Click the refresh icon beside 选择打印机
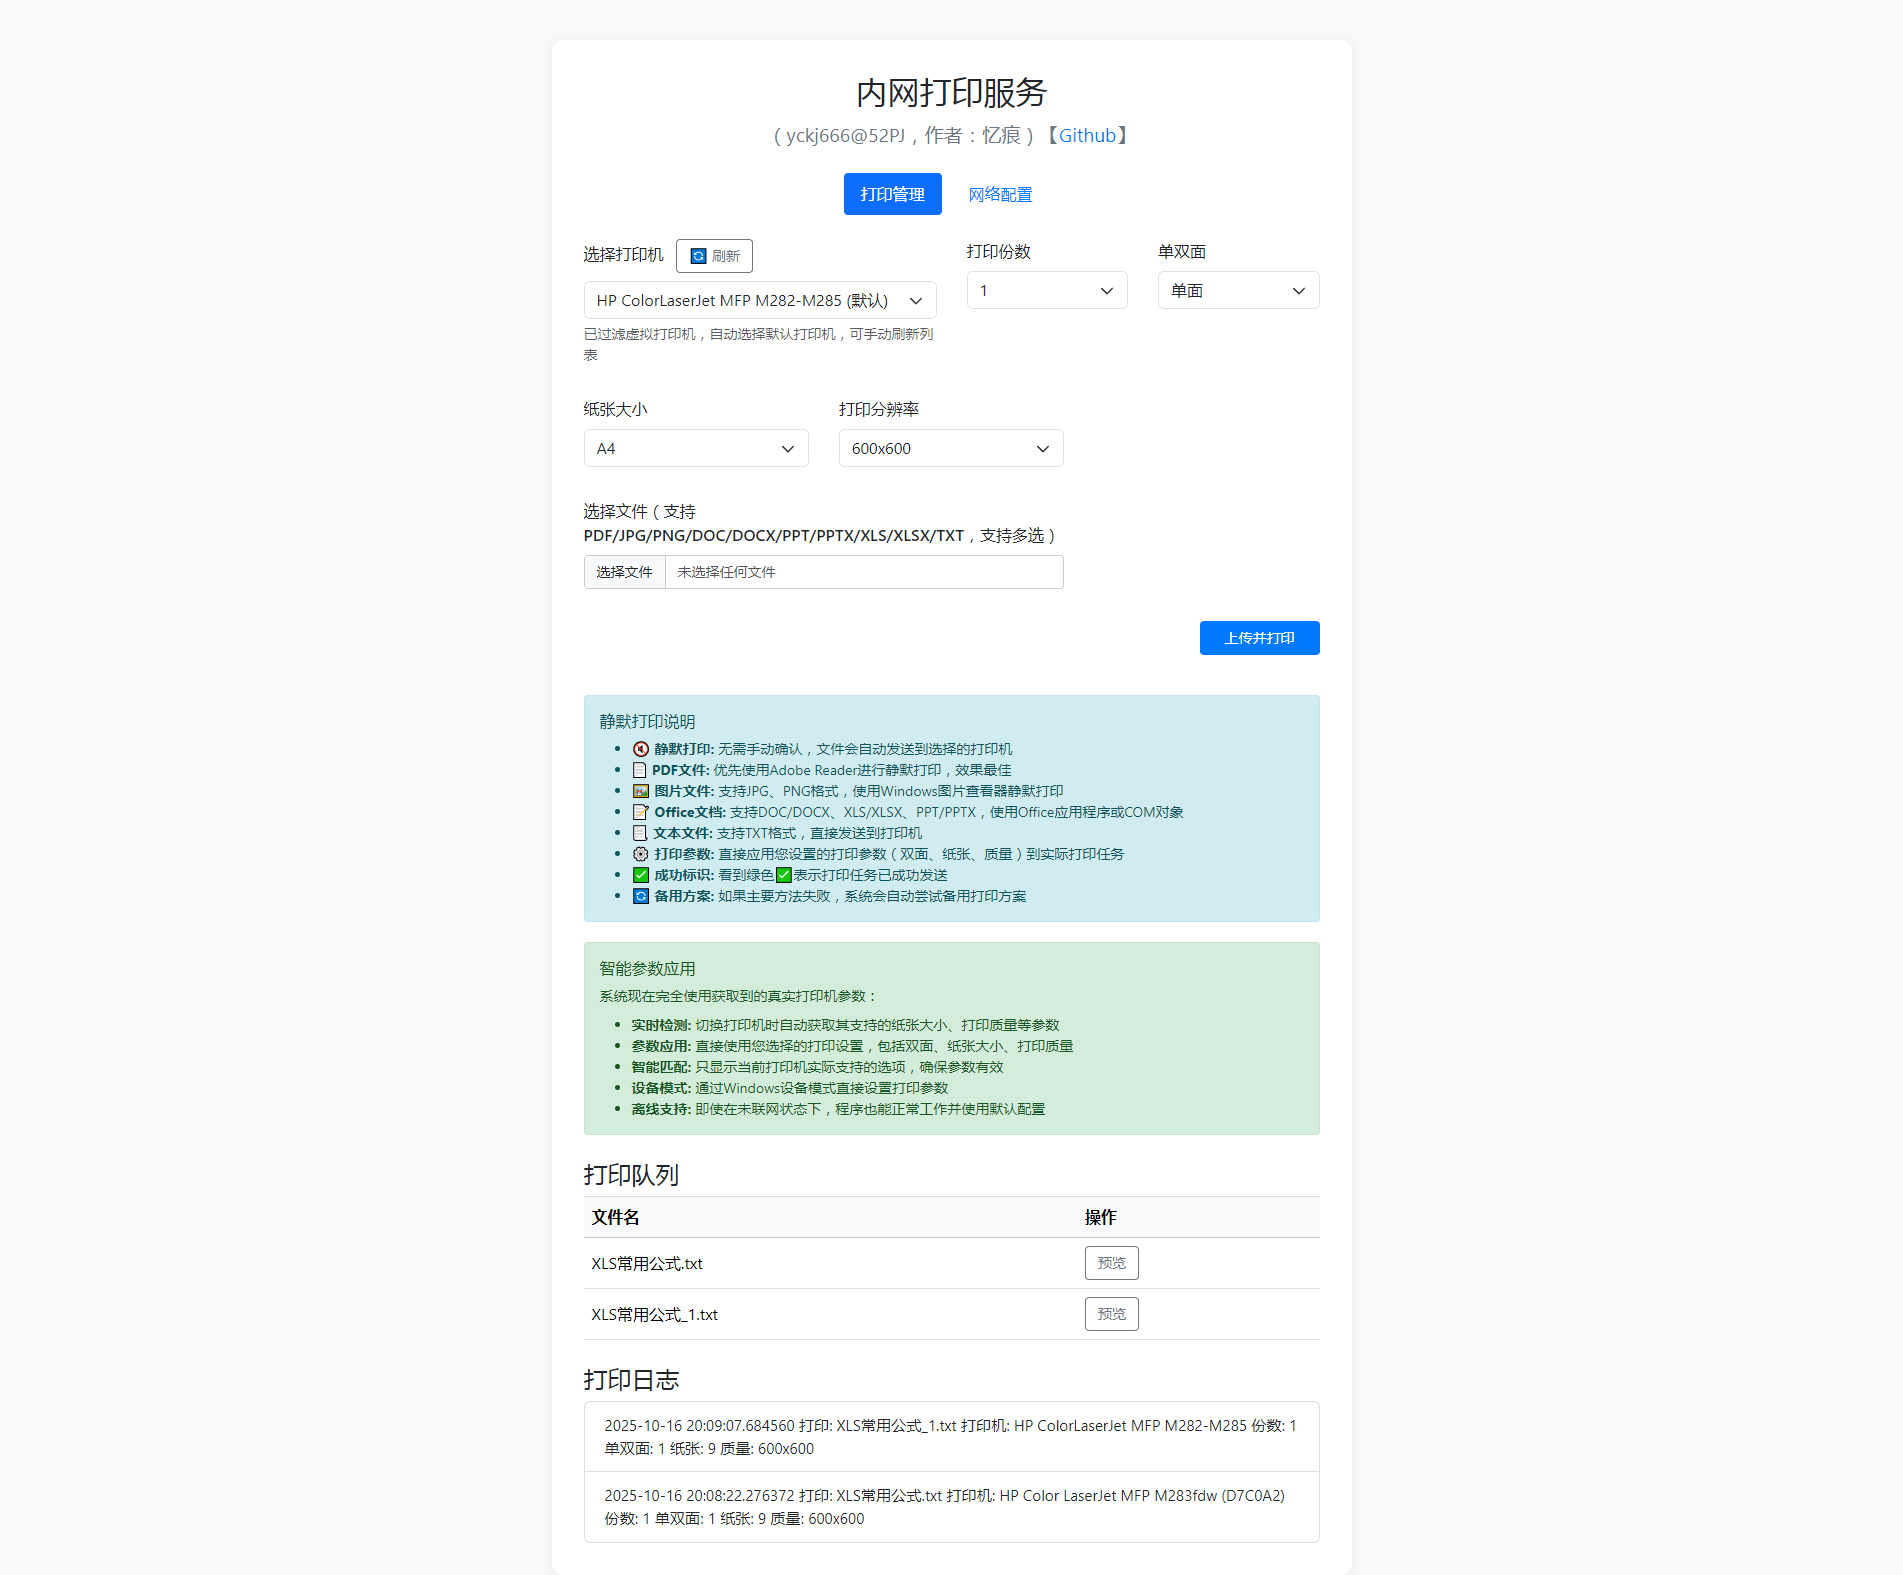 [x=699, y=256]
